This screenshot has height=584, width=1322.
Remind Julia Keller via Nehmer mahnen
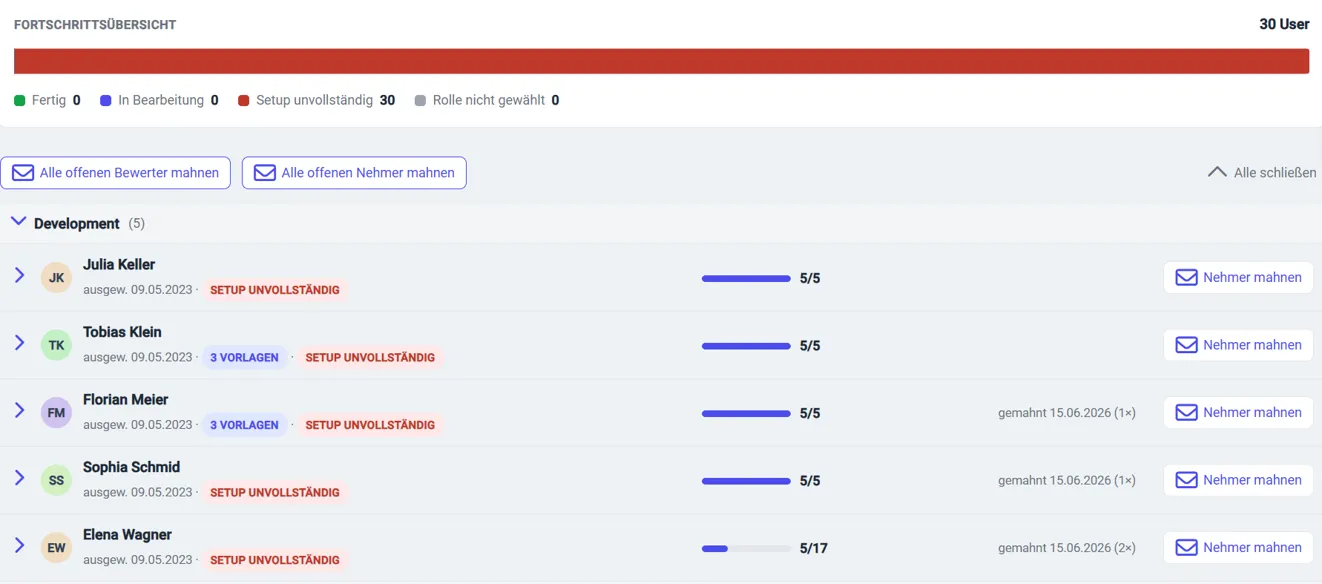1238,278
